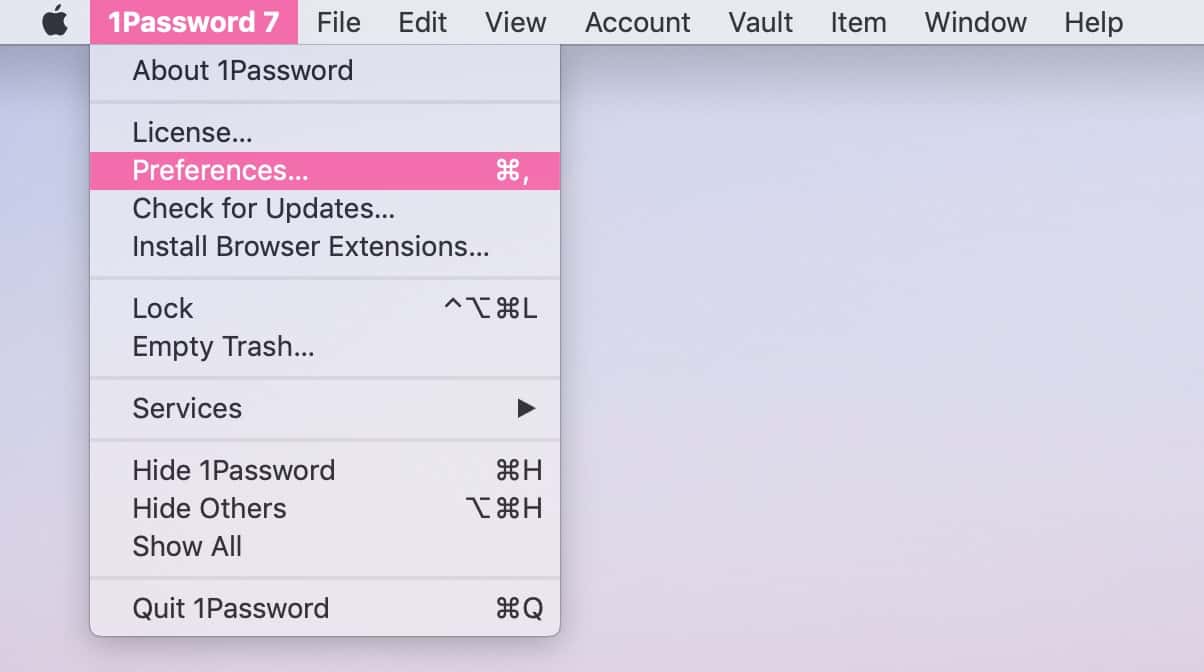Viewport: 1204px width, 672px height.
Task: Open the File menu
Action: pyautogui.click(x=339, y=22)
